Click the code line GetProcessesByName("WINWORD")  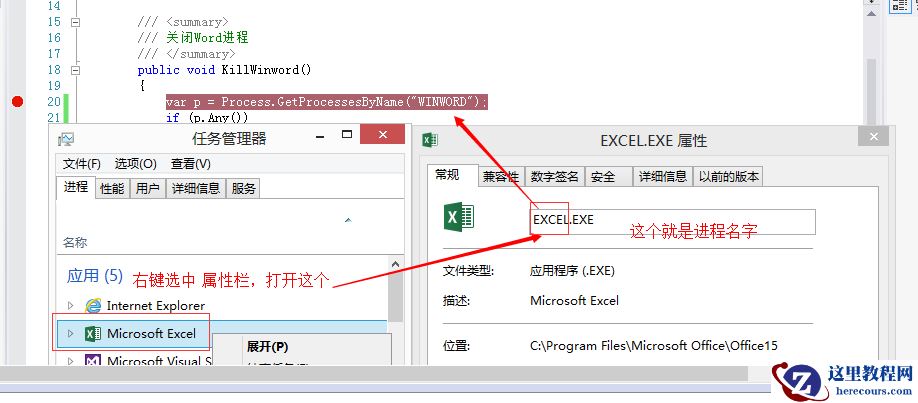click(327, 102)
